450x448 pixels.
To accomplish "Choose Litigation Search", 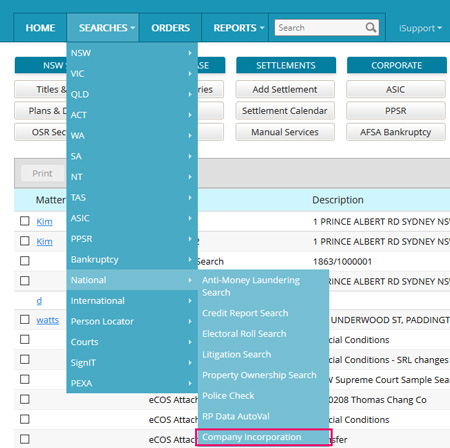I will 263,355.
